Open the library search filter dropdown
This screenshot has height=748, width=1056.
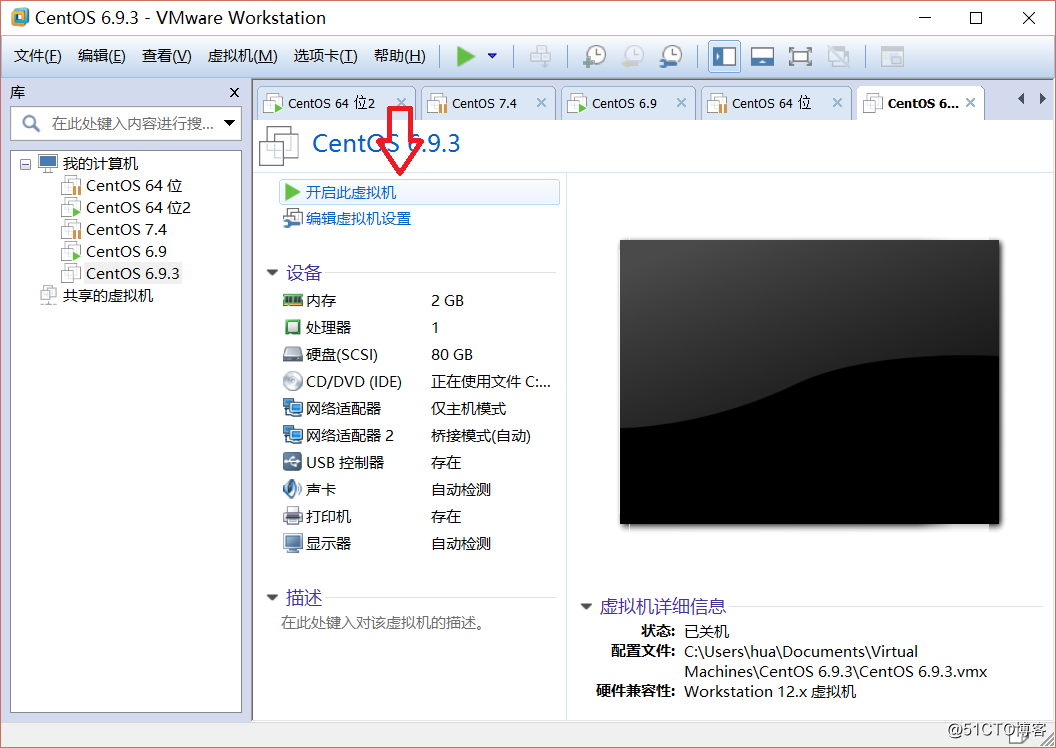point(230,123)
